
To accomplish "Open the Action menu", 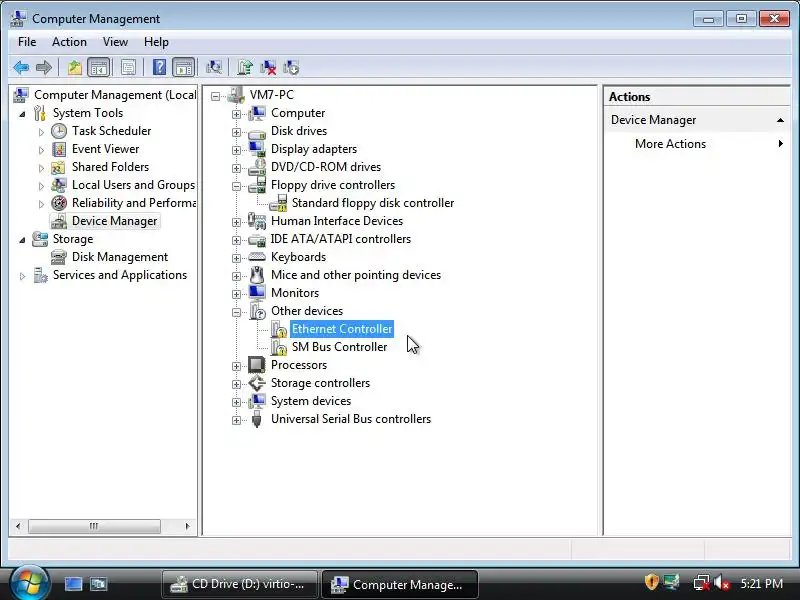I will point(69,42).
